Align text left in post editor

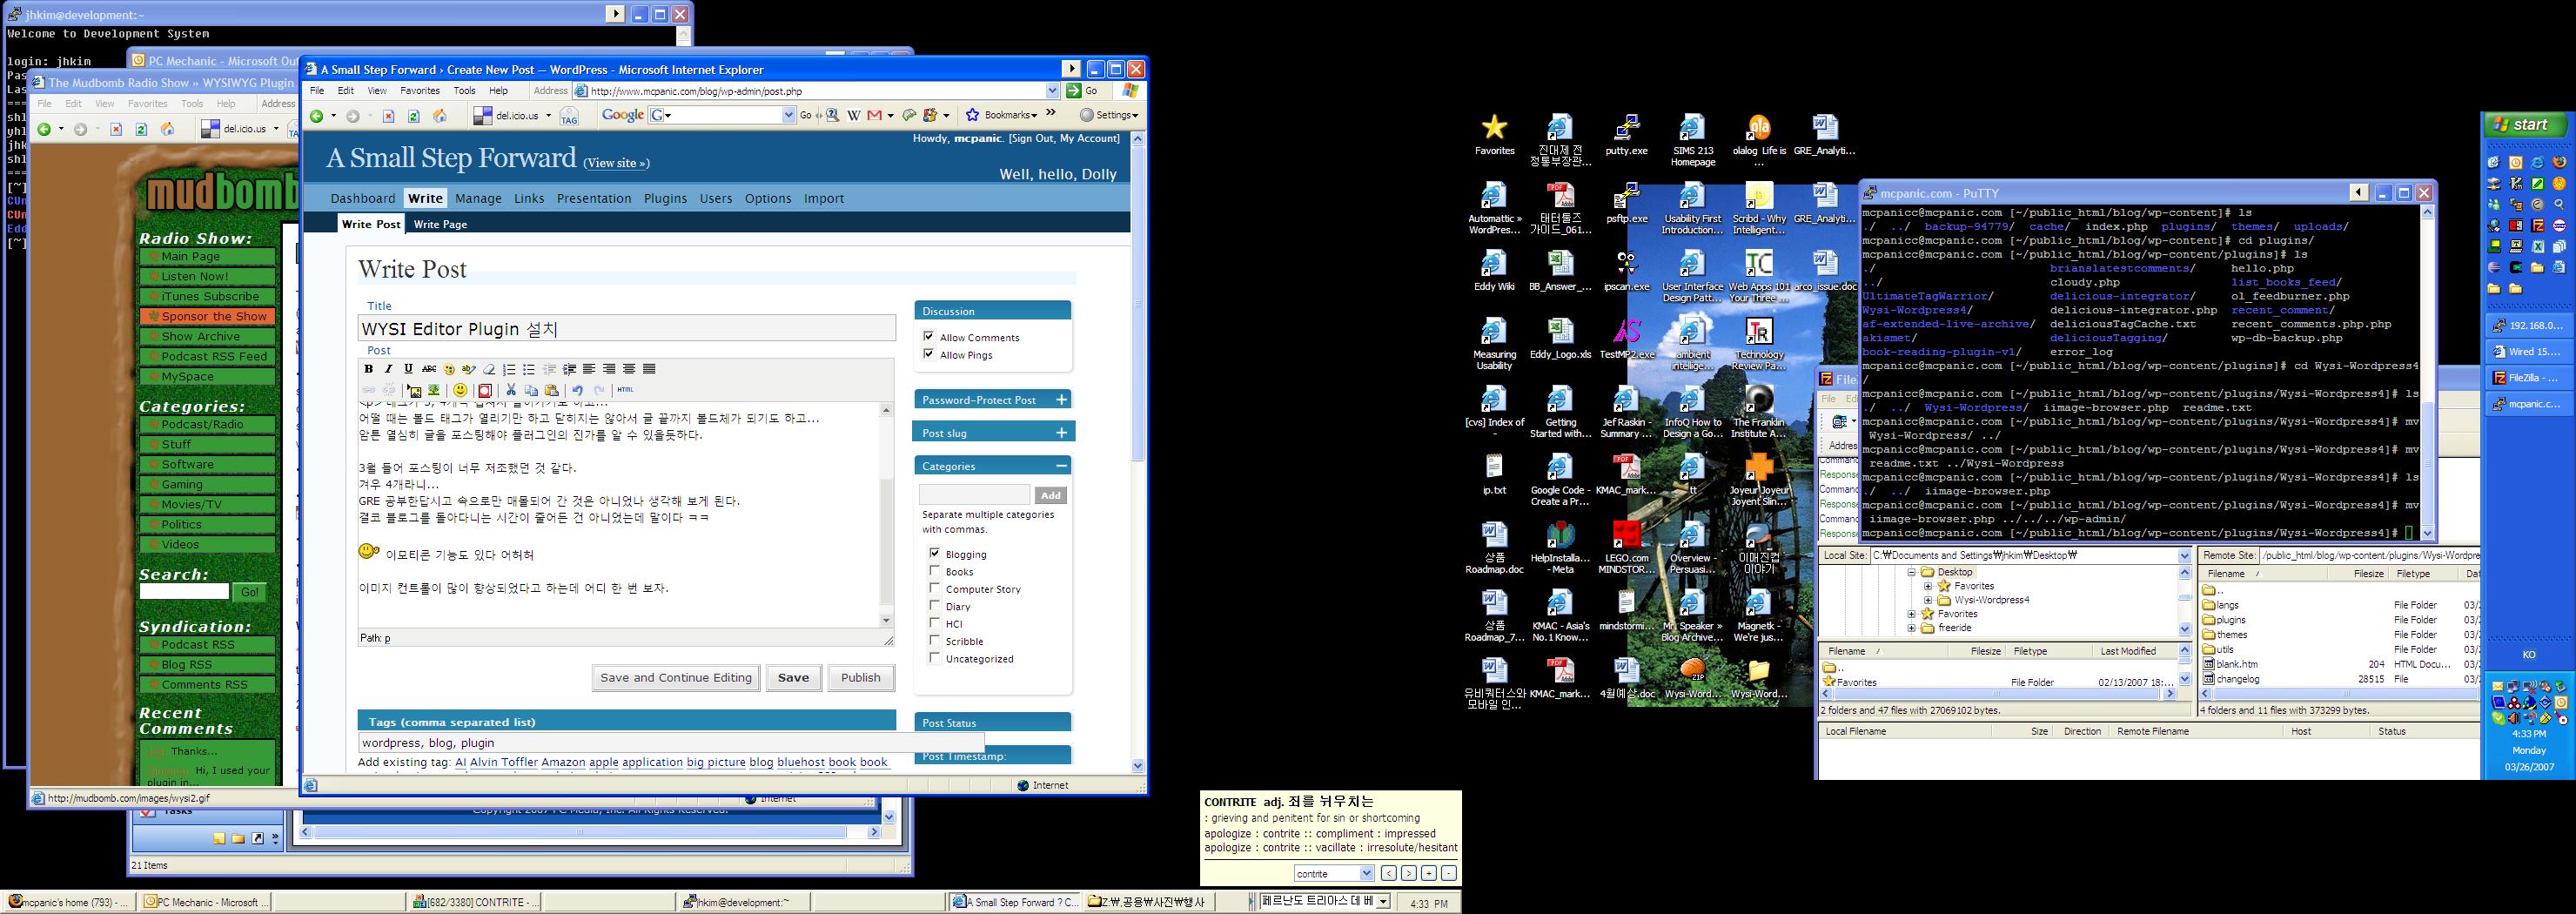[589, 369]
